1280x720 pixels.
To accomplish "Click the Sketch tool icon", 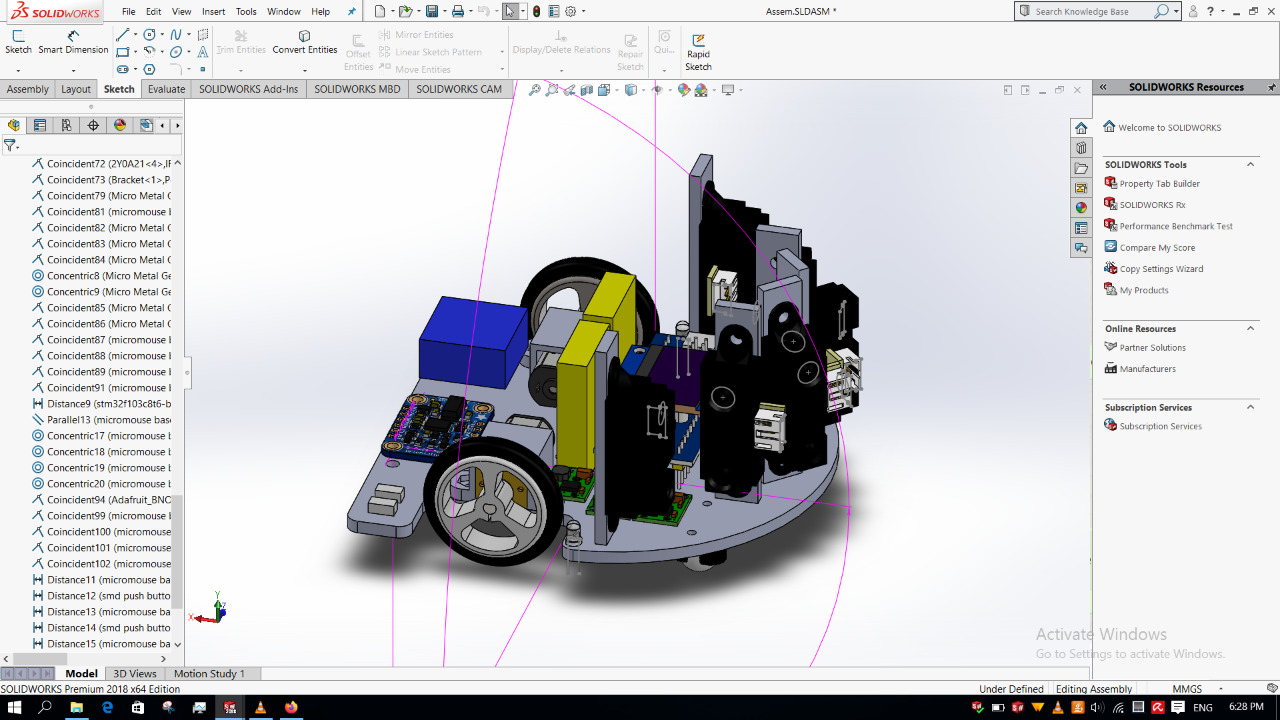I will [18, 42].
